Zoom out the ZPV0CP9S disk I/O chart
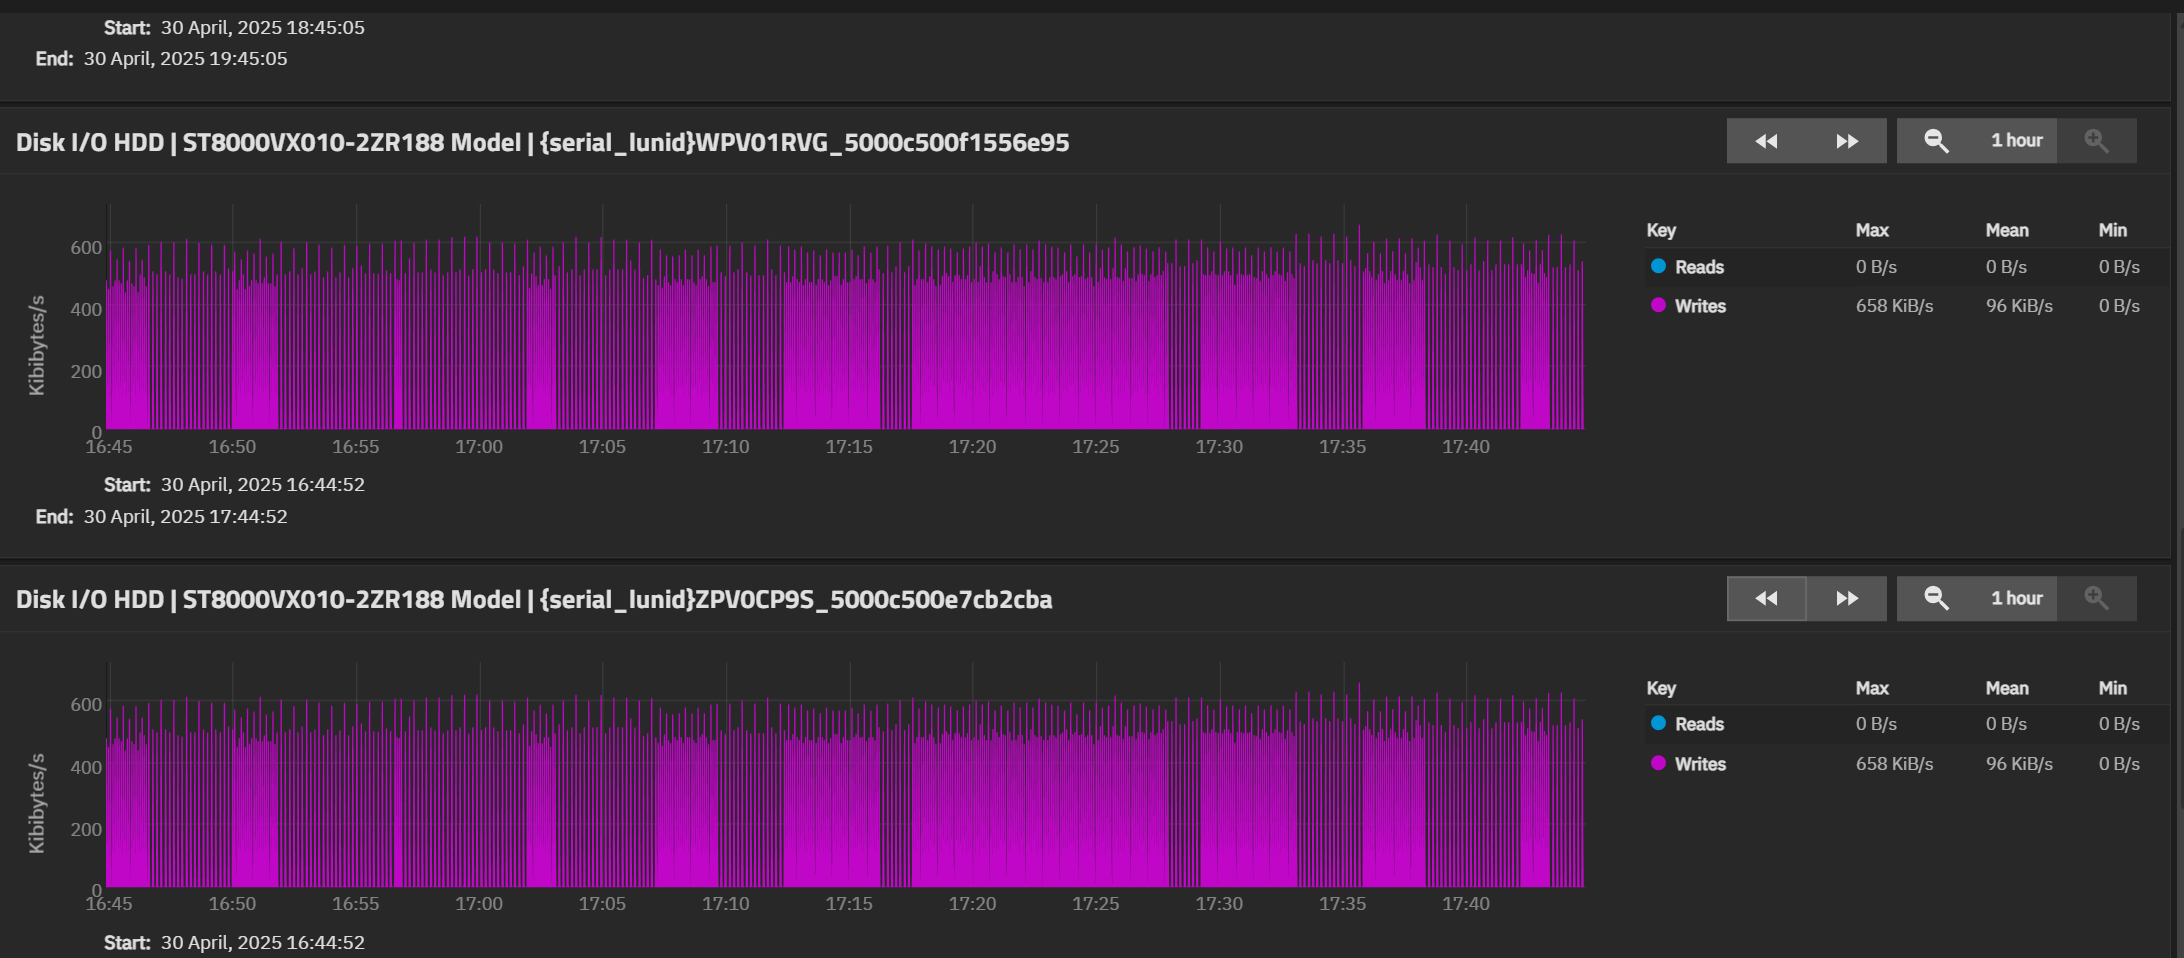The width and height of the screenshot is (2184, 958). point(1936,598)
